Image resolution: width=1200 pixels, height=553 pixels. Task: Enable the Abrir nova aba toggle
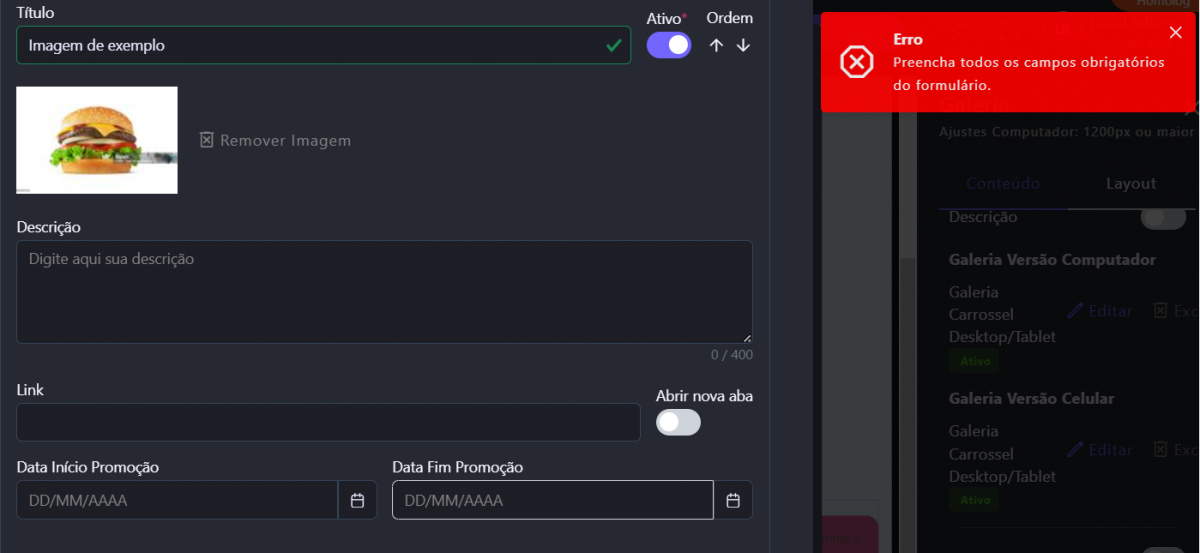678,423
